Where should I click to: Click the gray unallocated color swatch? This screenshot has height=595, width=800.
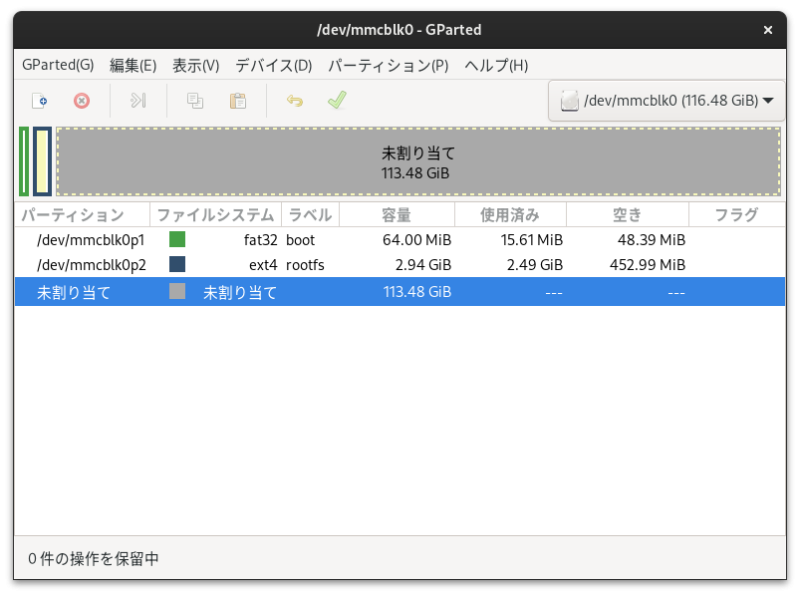[x=177, y=291]
